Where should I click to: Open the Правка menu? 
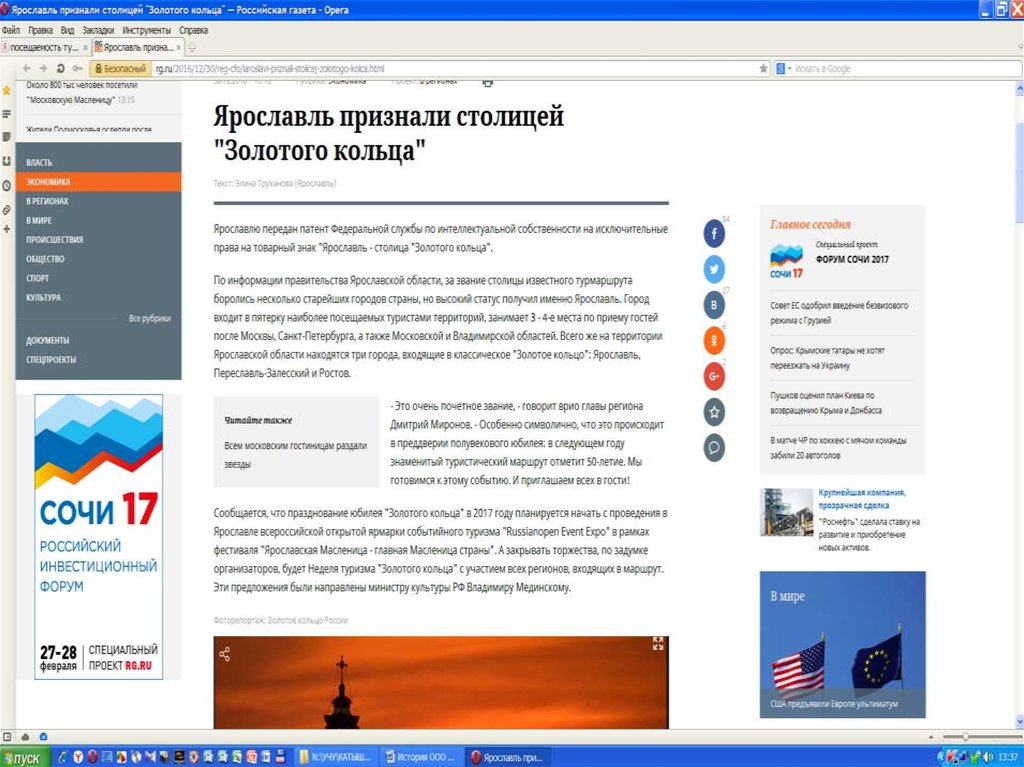(x=40, y=30)
